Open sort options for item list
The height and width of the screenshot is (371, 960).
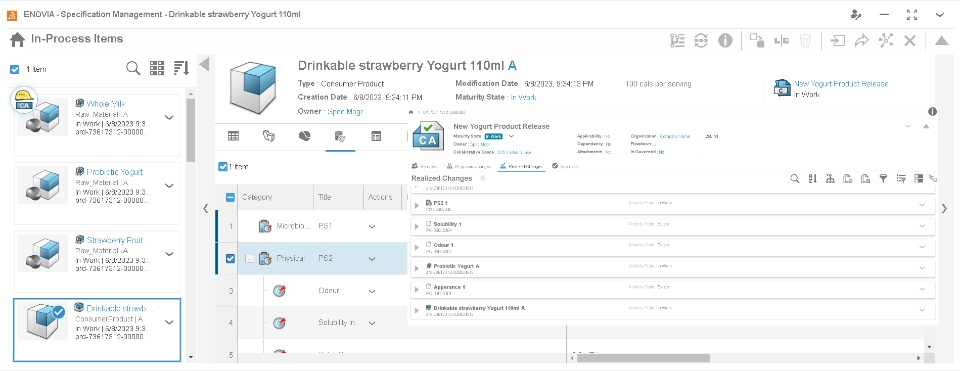[181, 68]
